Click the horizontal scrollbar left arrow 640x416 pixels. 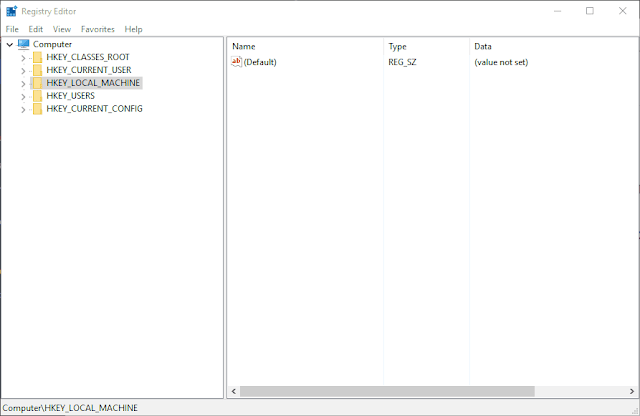click(x=233, y=391)
